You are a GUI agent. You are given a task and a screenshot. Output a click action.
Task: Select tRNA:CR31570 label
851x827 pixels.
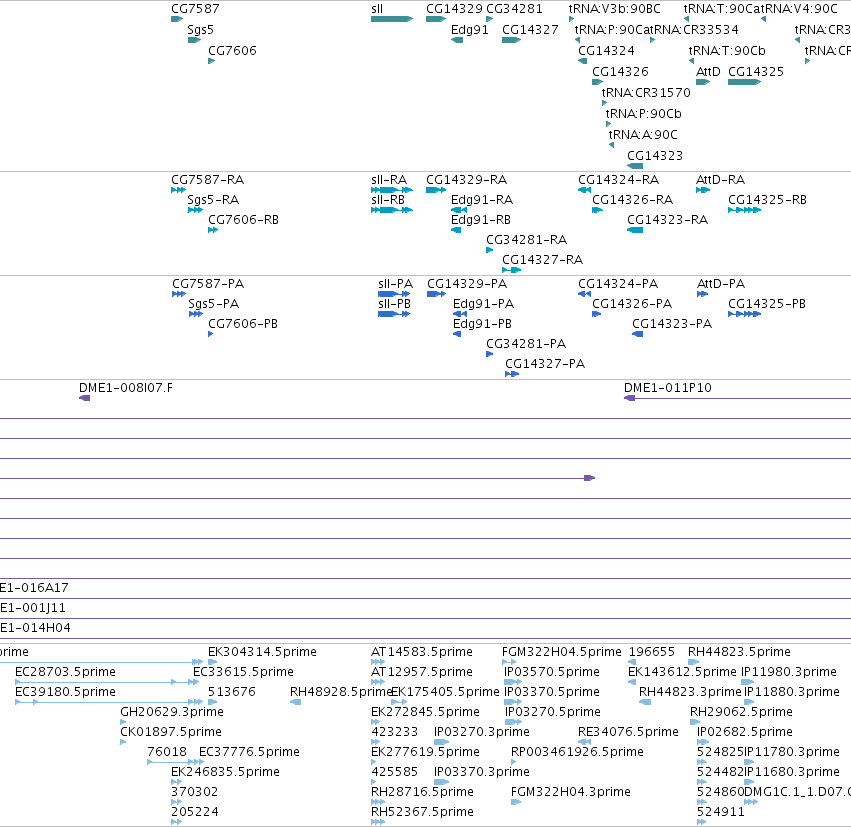[646, 93]
